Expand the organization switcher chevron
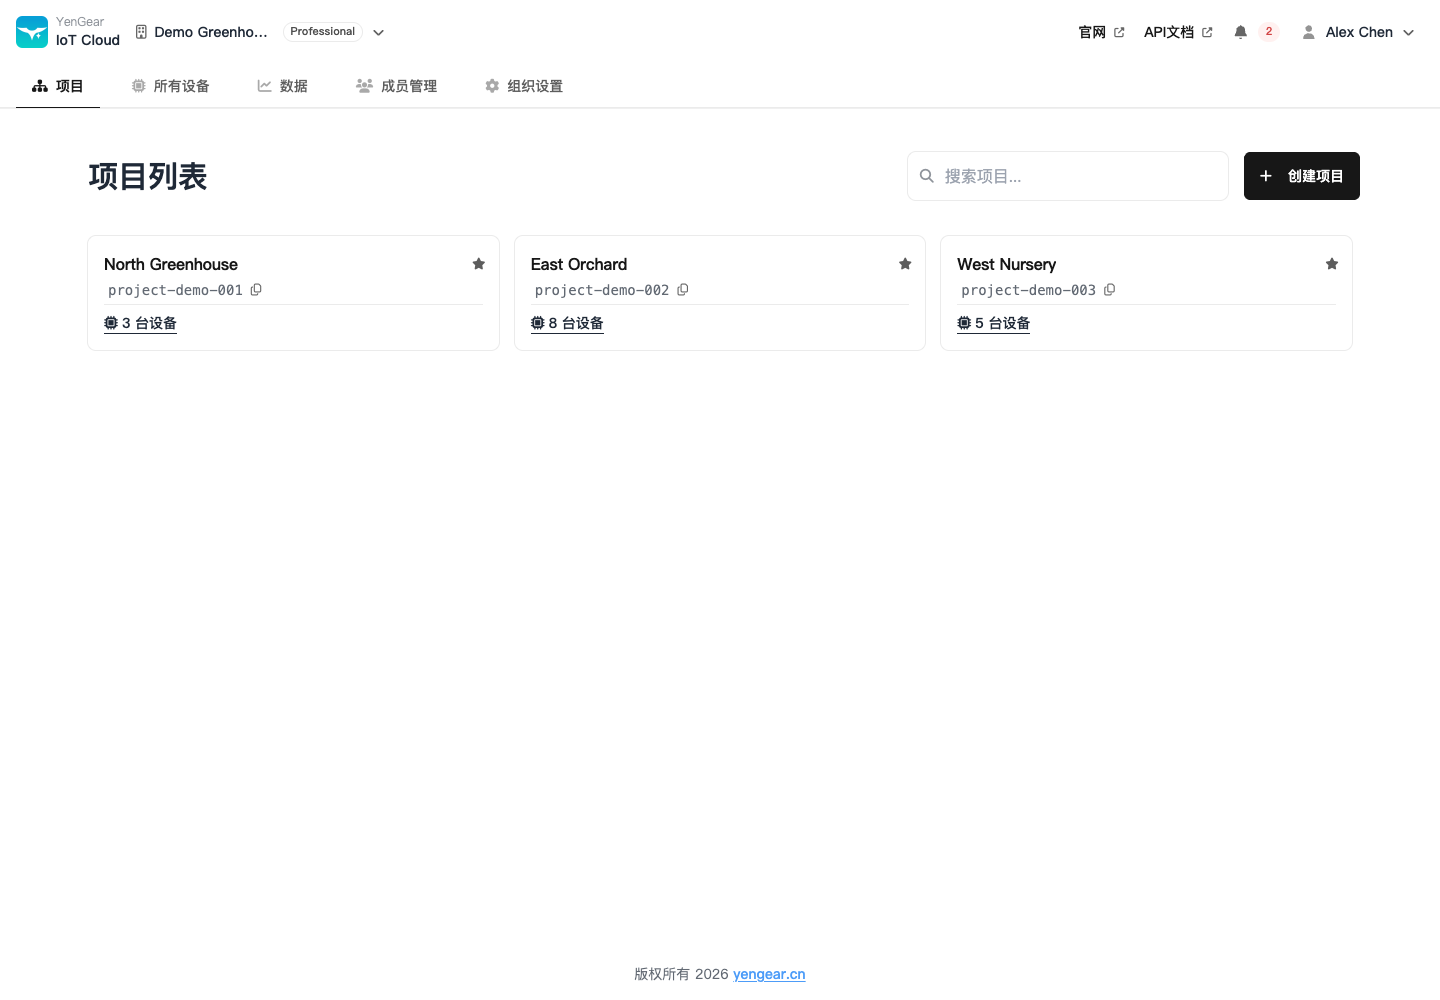The image size is (1440, 1000). [x=379, y=32]
